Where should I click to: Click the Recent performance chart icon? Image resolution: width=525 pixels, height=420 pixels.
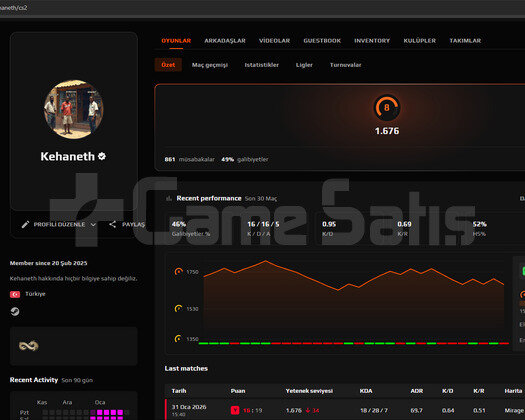(169, 198)
